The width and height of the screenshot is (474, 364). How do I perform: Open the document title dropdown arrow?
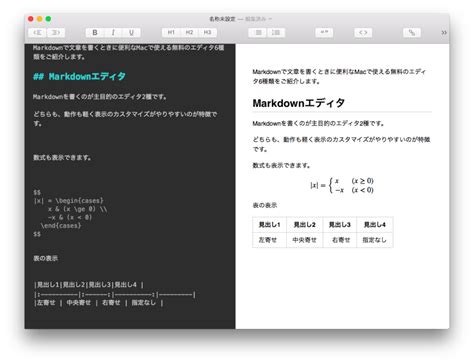point(270,19)
